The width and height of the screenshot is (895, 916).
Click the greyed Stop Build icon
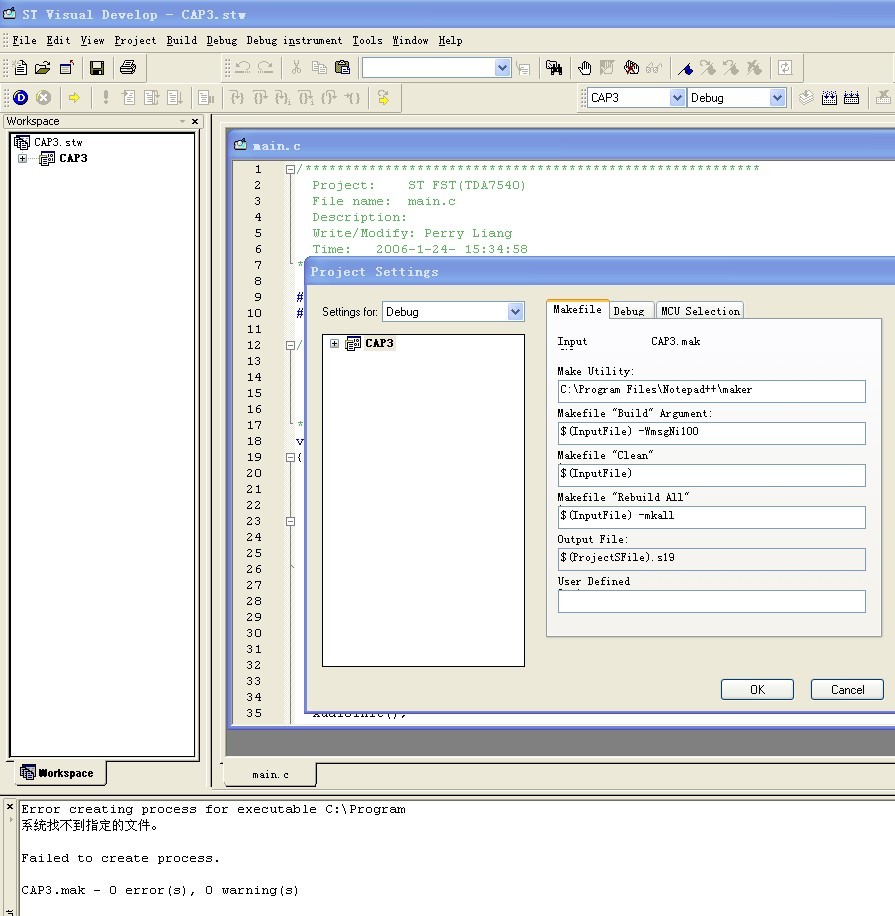[883, 98]
